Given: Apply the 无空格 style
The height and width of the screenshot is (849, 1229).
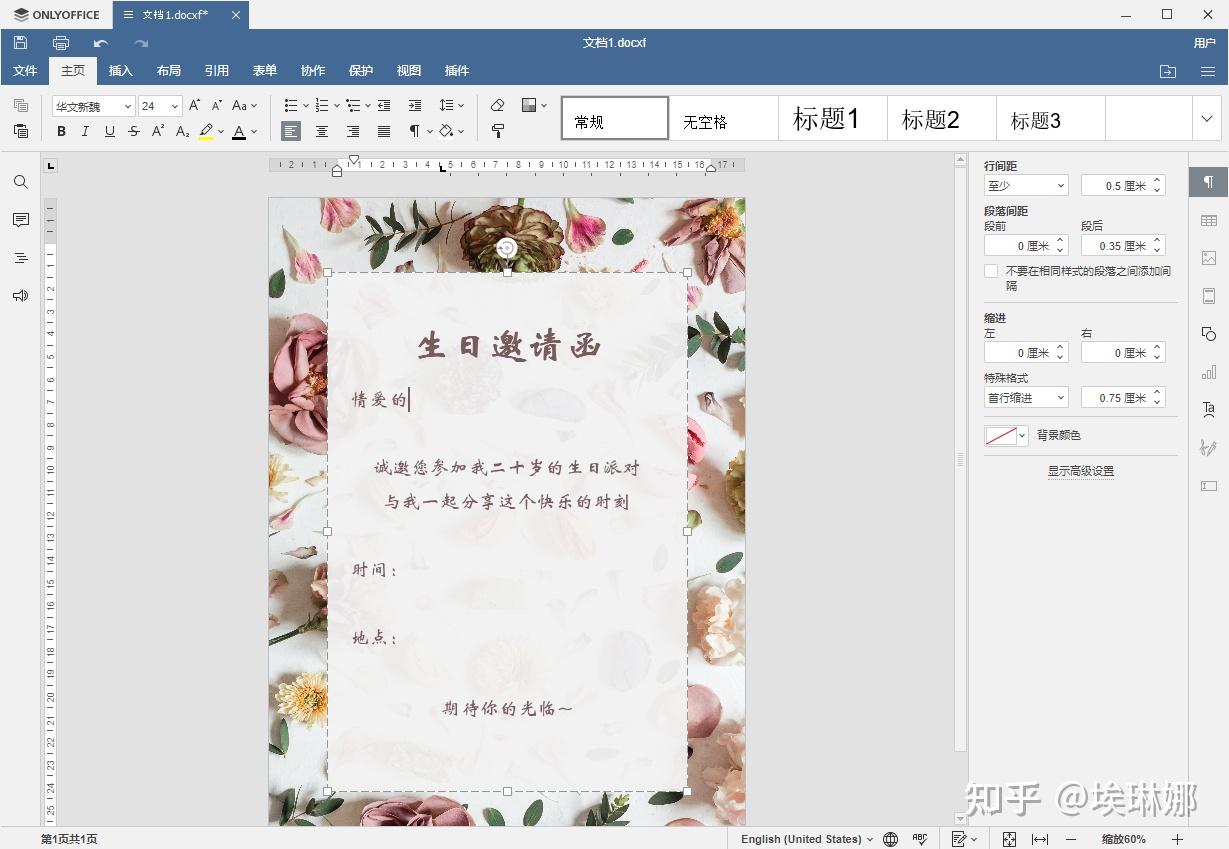Looking at the screenshot, I should click(723, 118).
